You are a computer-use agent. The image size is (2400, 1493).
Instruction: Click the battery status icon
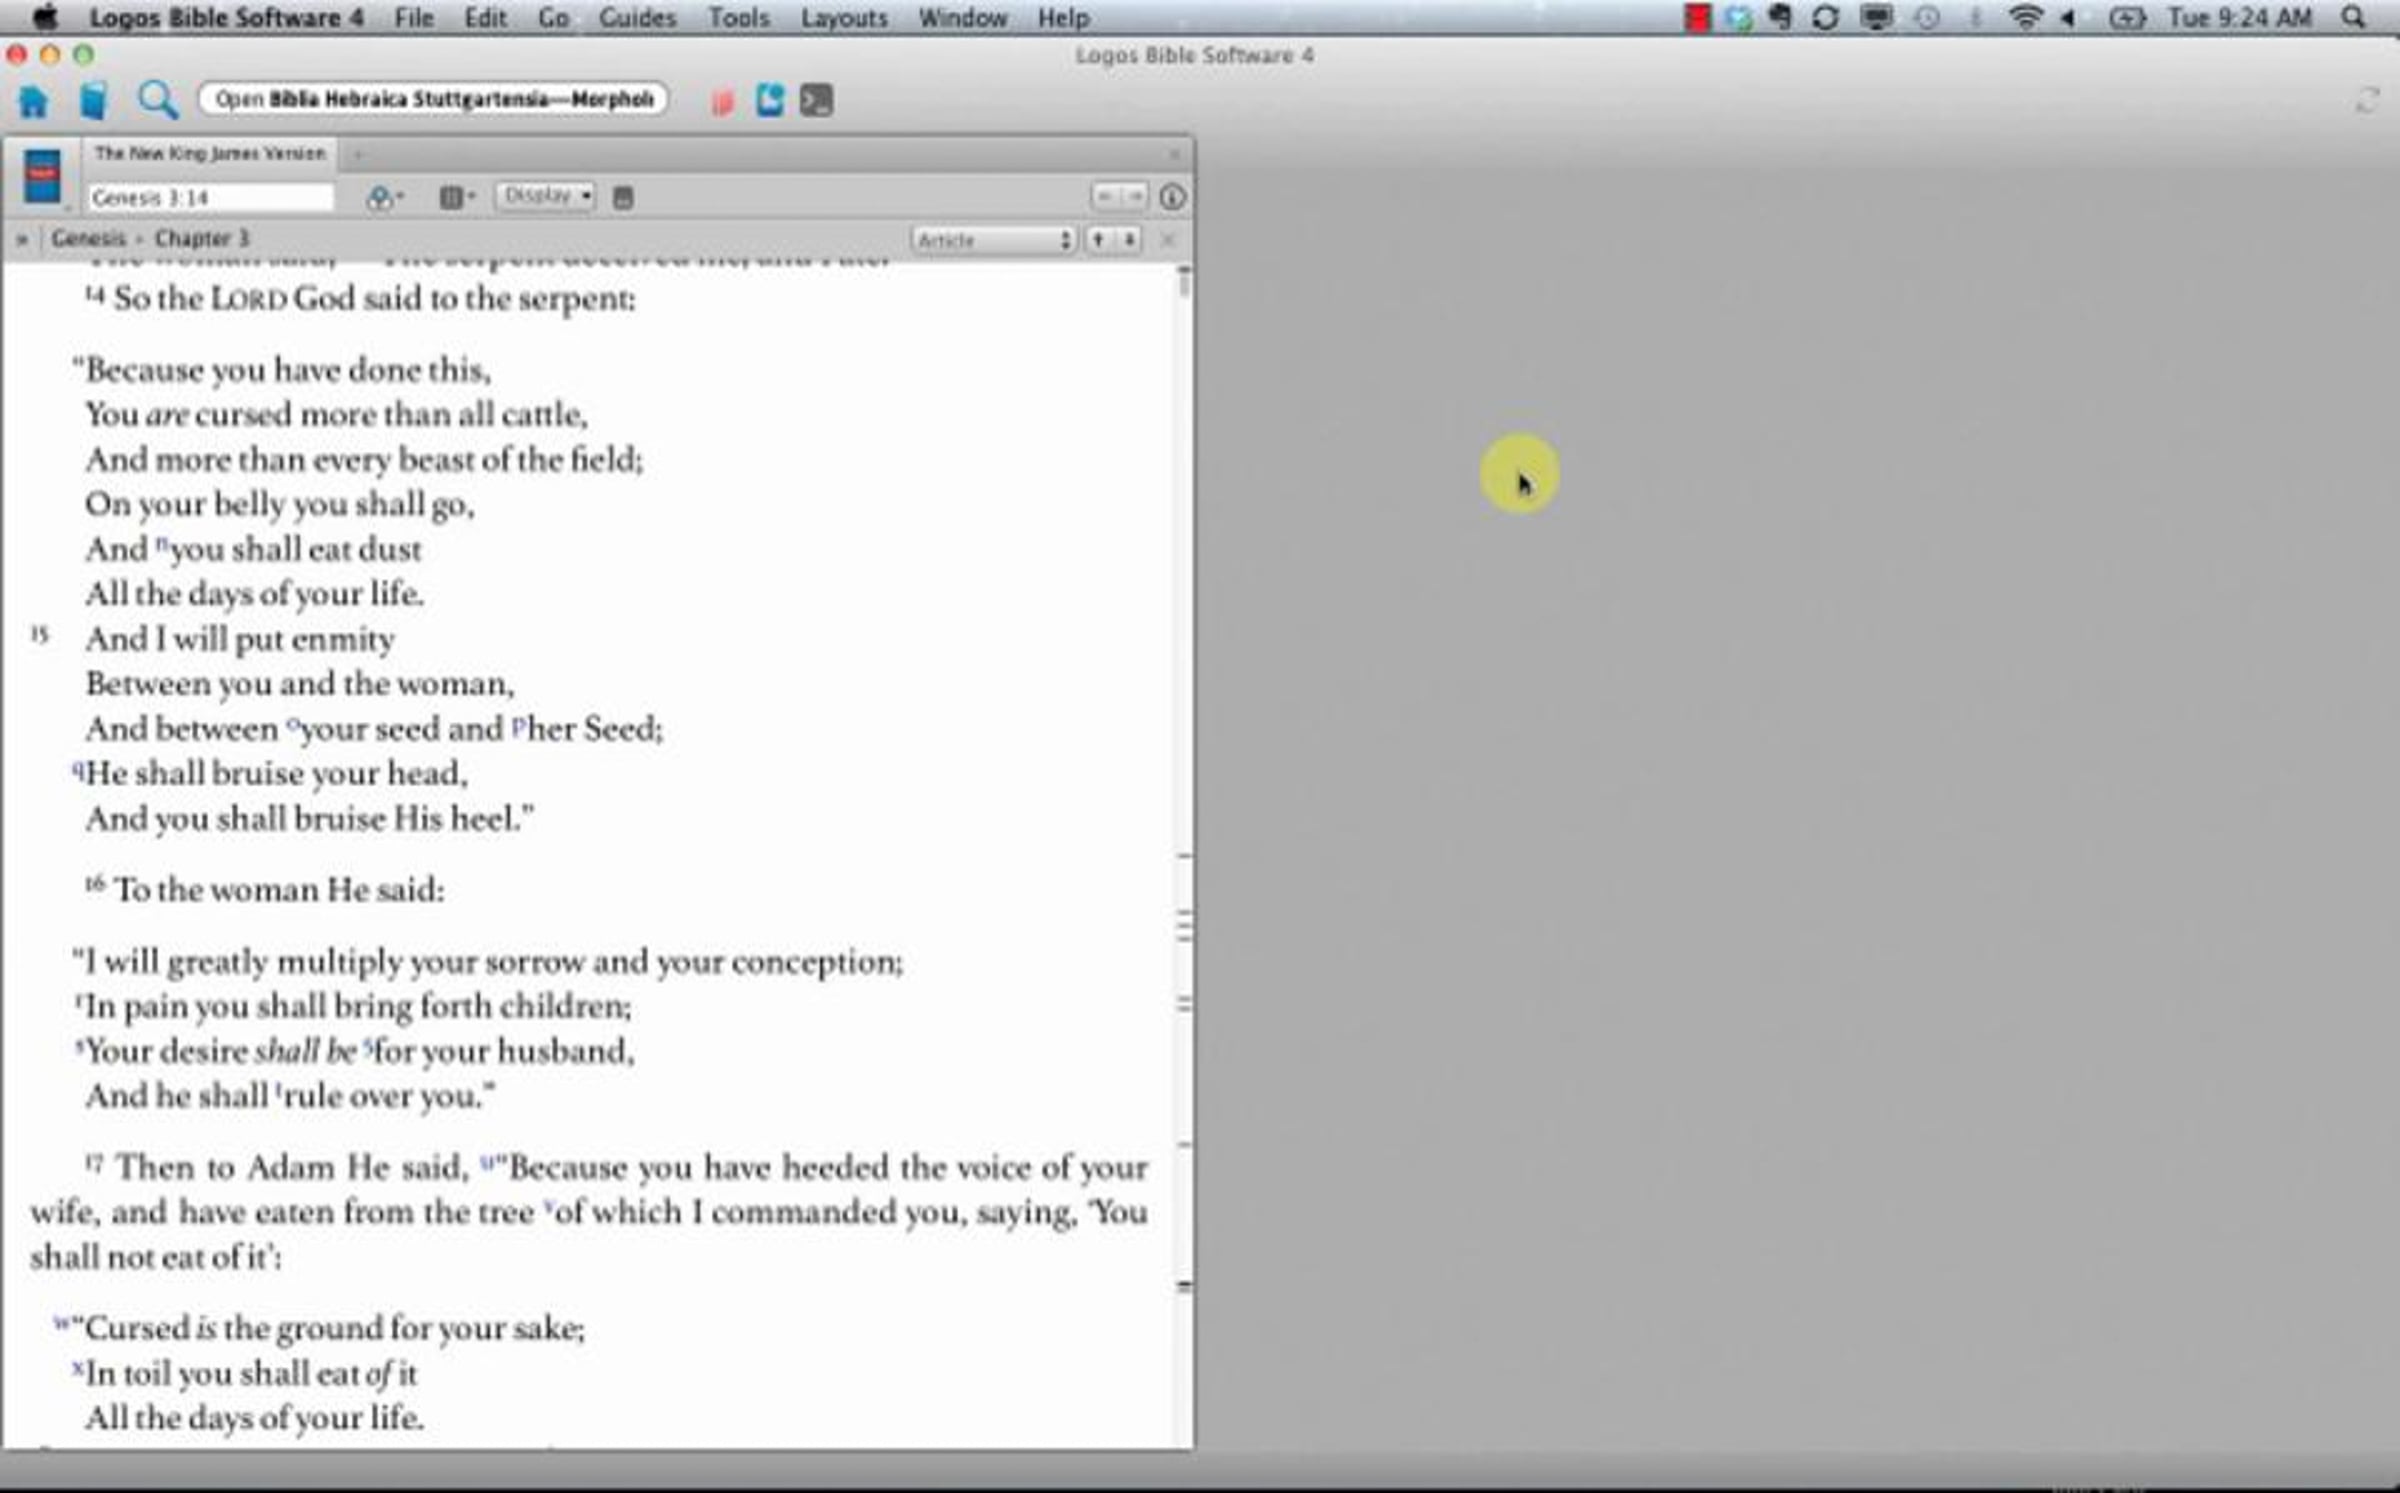tap(2127, 17)
